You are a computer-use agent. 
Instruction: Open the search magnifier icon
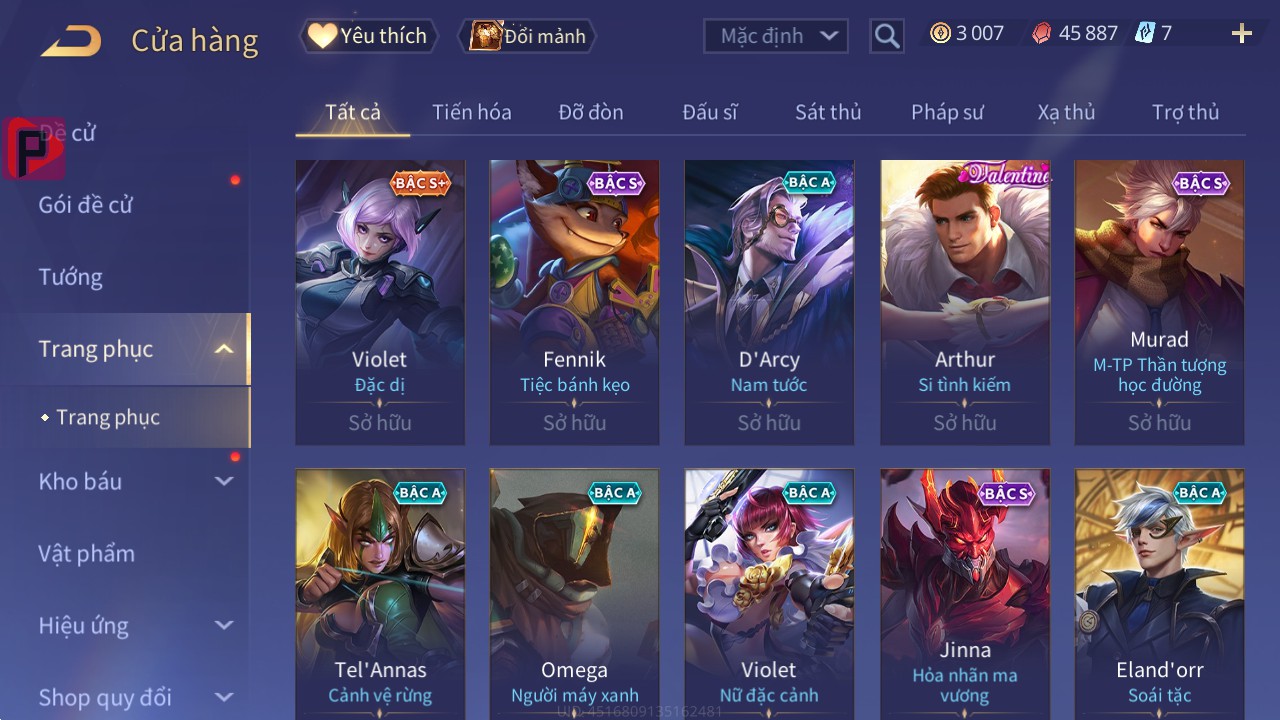[887, 36]
